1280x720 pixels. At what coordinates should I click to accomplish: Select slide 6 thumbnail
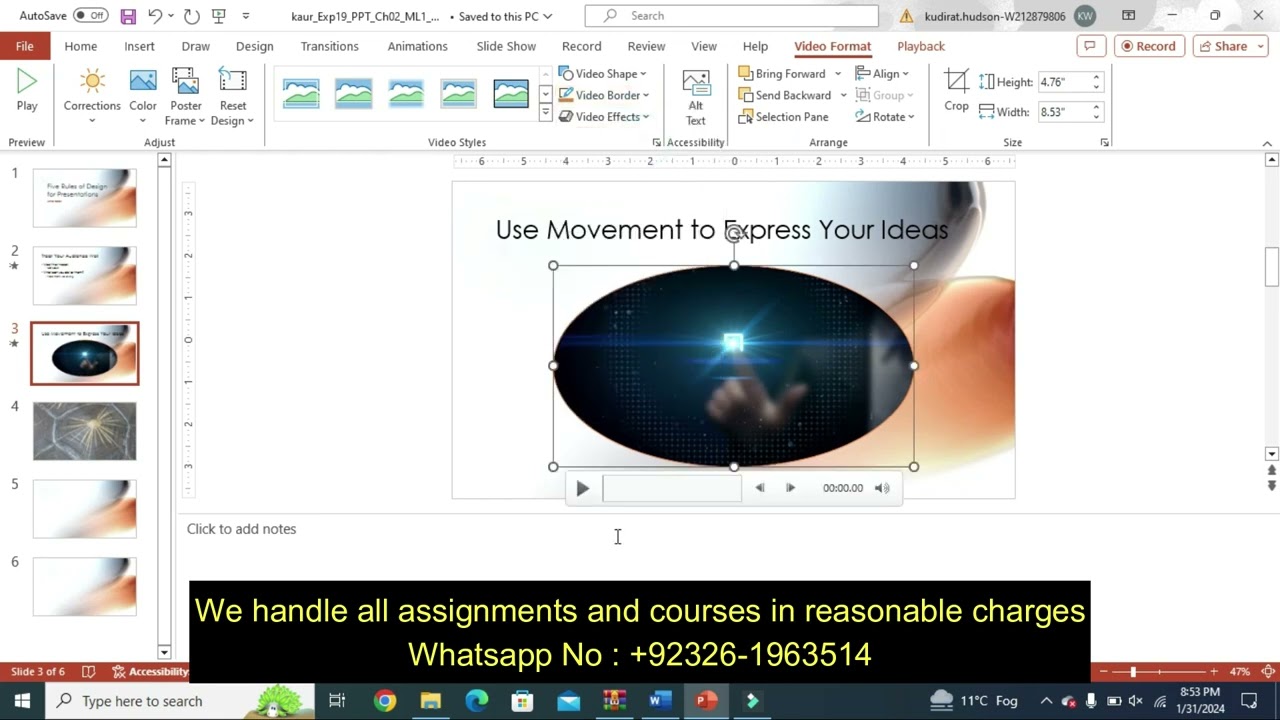[84, 586]
